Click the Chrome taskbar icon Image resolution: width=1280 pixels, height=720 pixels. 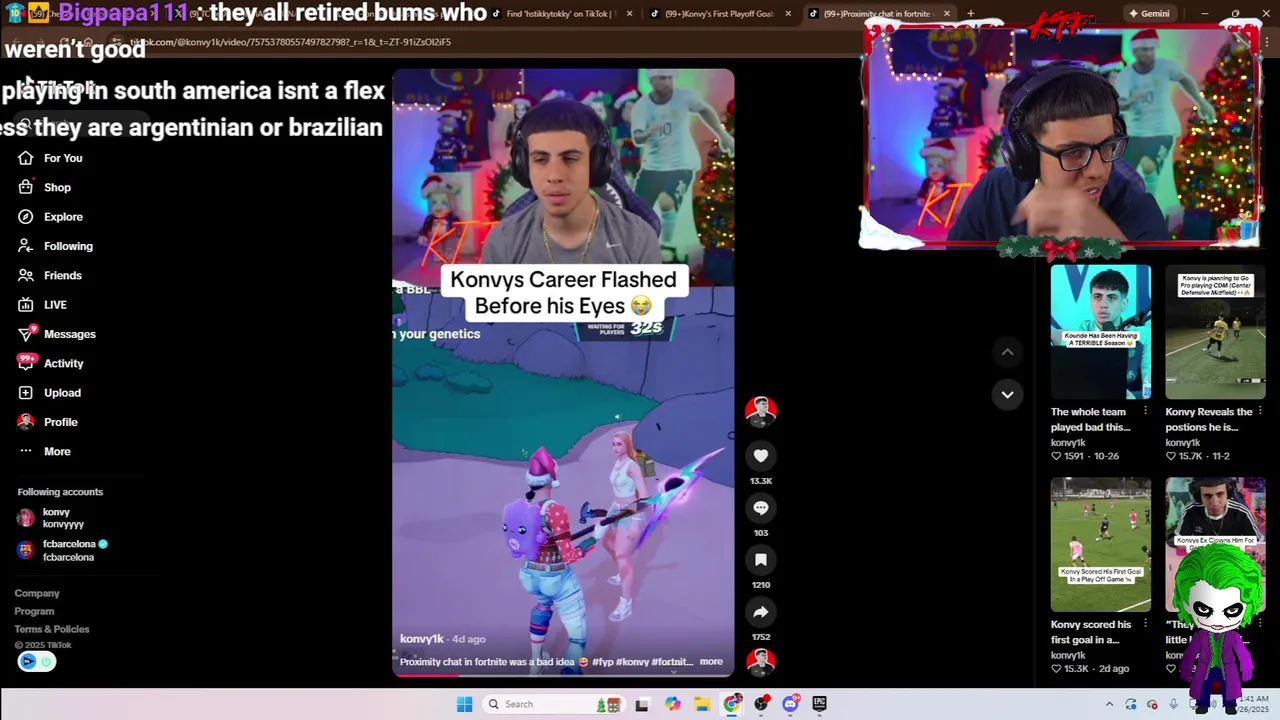click(732, 704)
